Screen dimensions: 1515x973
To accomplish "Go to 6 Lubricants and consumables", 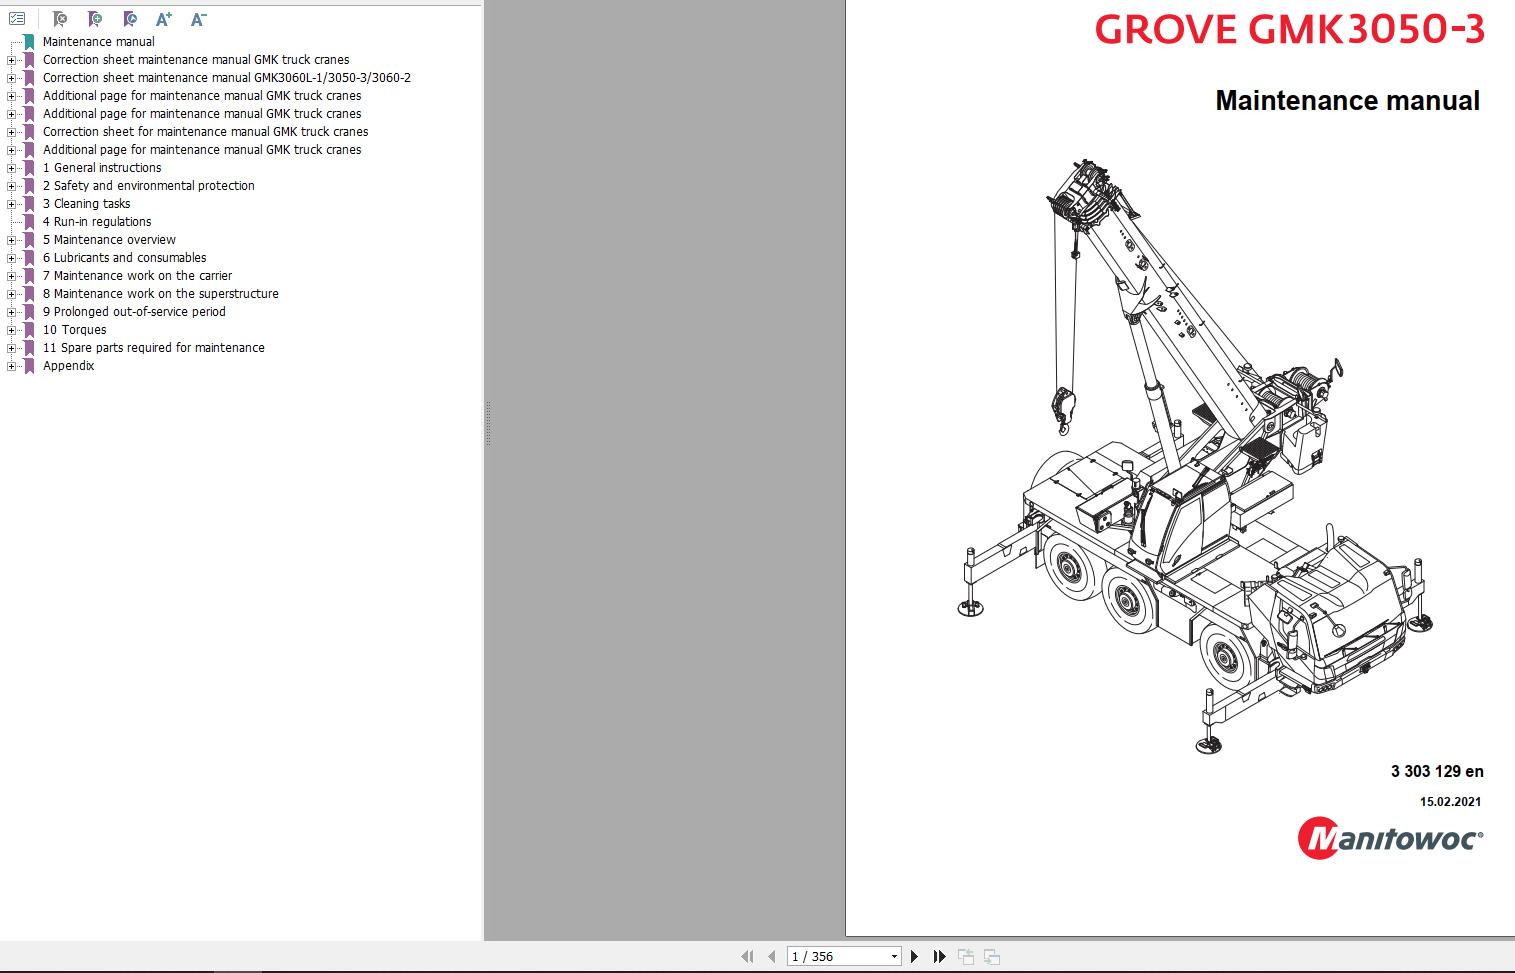I will [125, 258].
